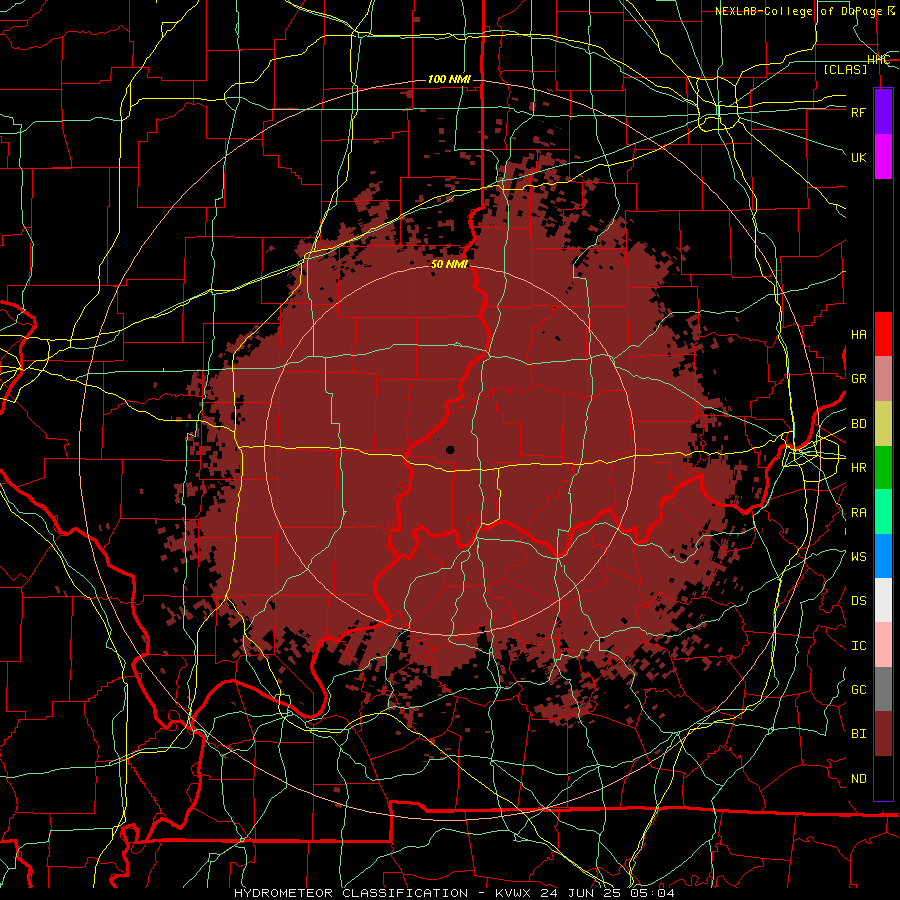Viewport: 900px width, 900px height.
Task: Click the [CLAS] units label
Action: pyautogui.click(x=845, y=69)
